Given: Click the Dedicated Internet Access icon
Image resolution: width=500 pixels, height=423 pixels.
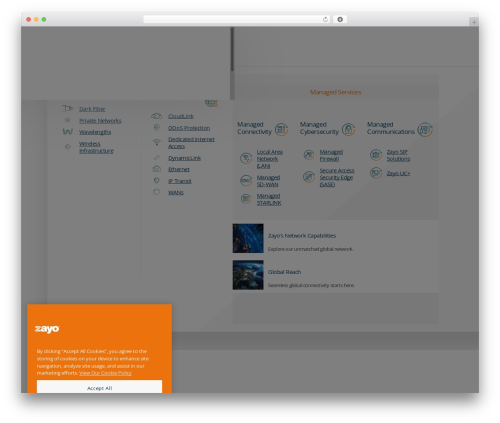Looking at the screenshot, I should (x=156, y=142).
